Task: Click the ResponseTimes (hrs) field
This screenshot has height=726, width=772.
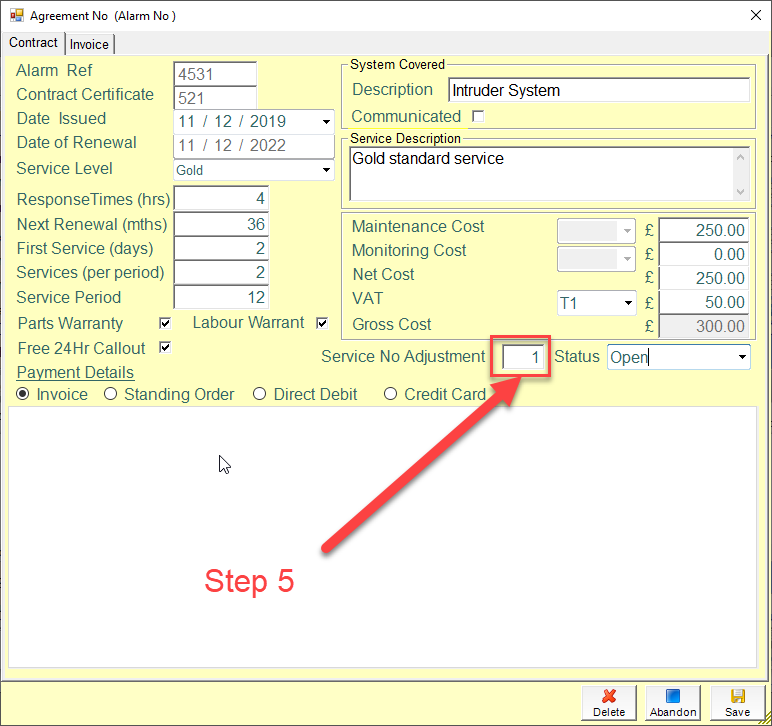Action: click(x=221, y=198)
